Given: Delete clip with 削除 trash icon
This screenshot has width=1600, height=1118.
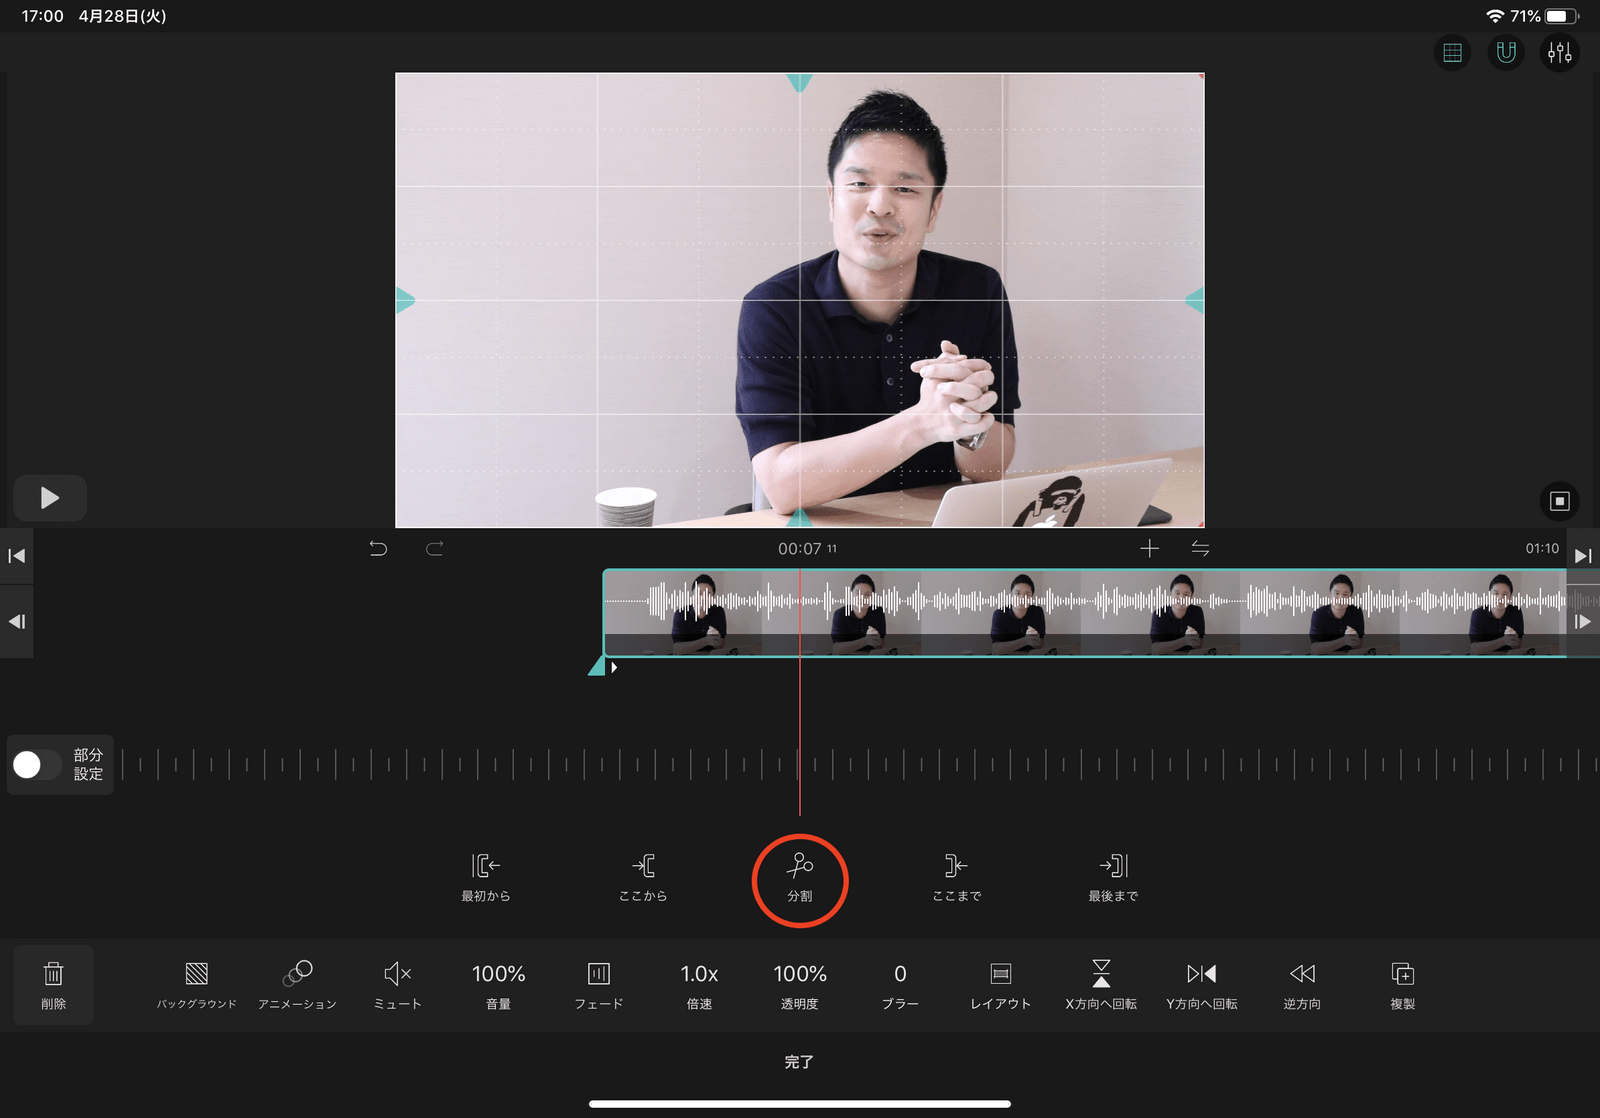Looking at the screenshot, I should (x=54, y=985).
